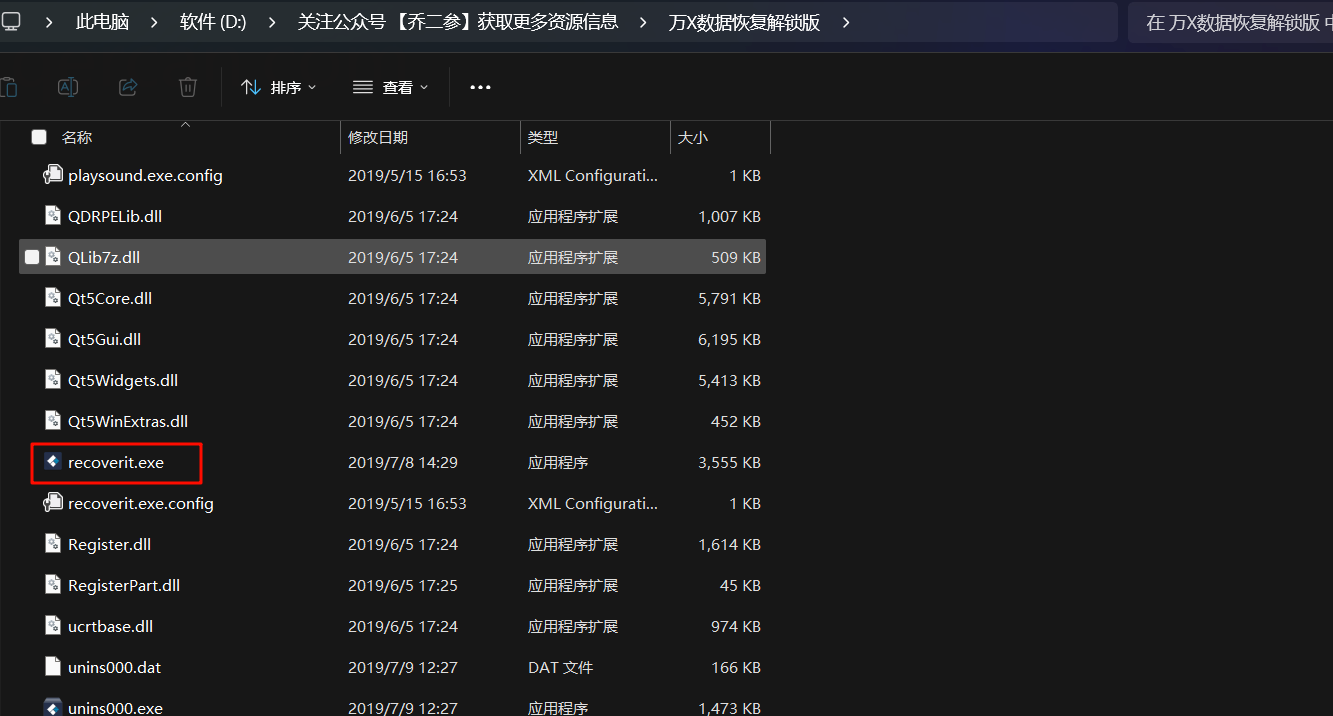
Task: Click the ucrtbase.dll file icon
Action: (53, 626)
